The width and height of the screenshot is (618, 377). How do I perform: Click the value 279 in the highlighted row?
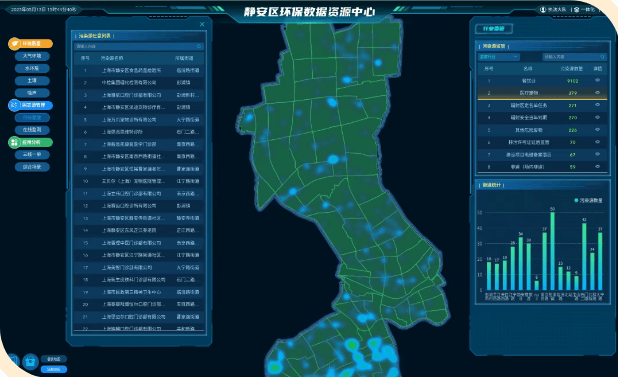[572, 93]
